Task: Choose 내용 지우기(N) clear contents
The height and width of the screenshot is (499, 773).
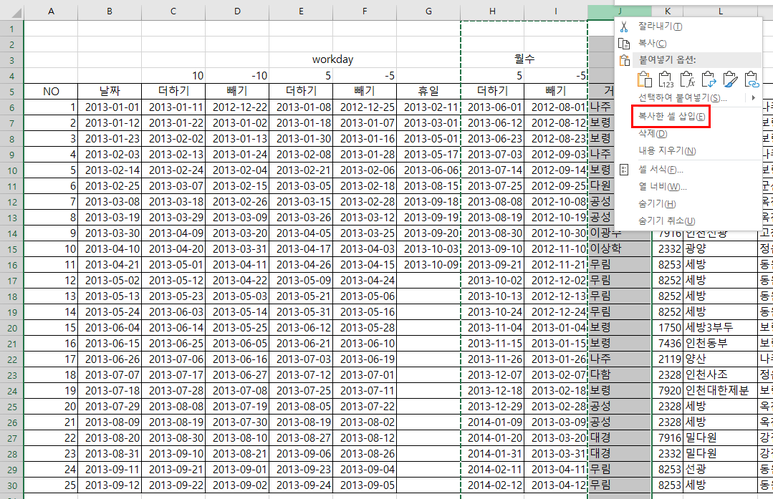Action: 667,151
